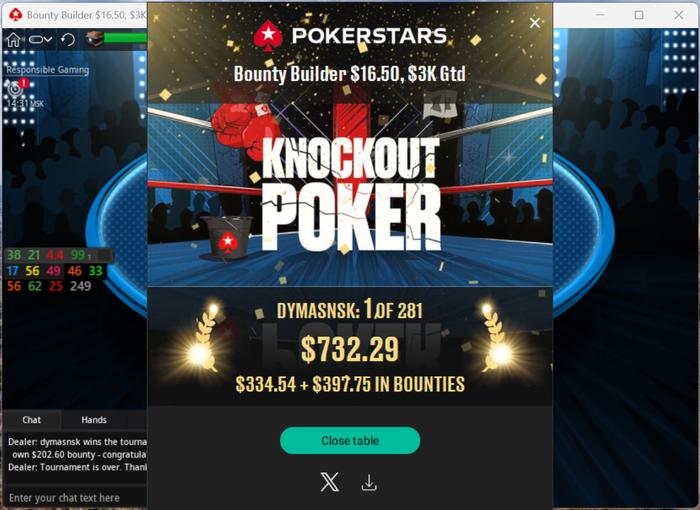Click the timer icon with red alert

pyautogui.click(x=17, y=88)
